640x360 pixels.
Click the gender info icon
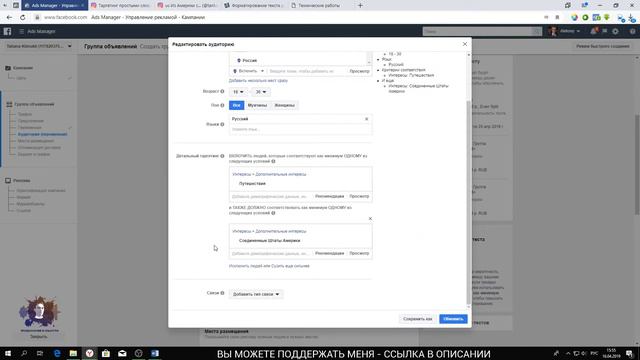pos(222,105)
